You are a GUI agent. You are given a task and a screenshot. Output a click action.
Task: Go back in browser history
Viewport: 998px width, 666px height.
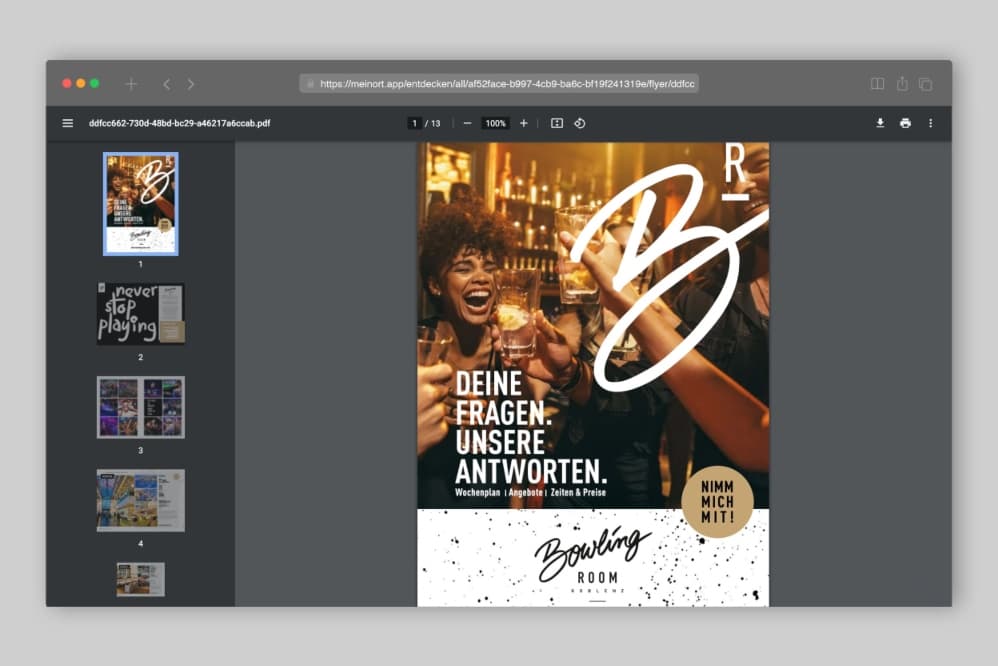(x=167, y=84)
